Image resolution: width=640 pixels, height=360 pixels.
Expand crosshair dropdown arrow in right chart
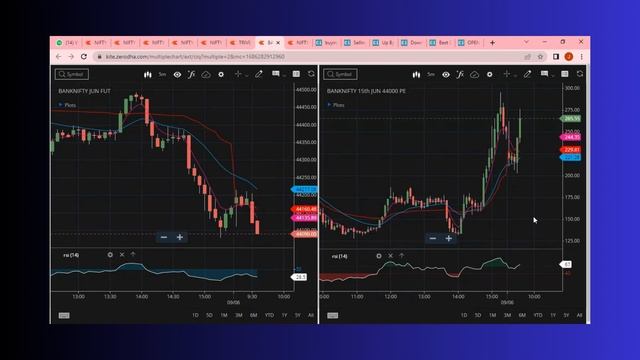pyautogui.click(x=515, y=76)
